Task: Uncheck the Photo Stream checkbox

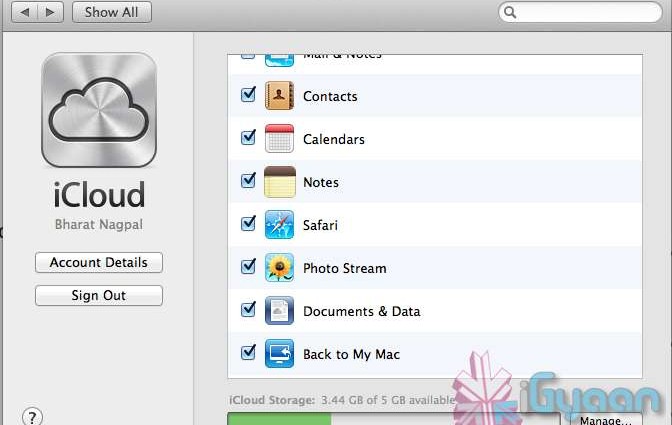Action: click(248, 268)
